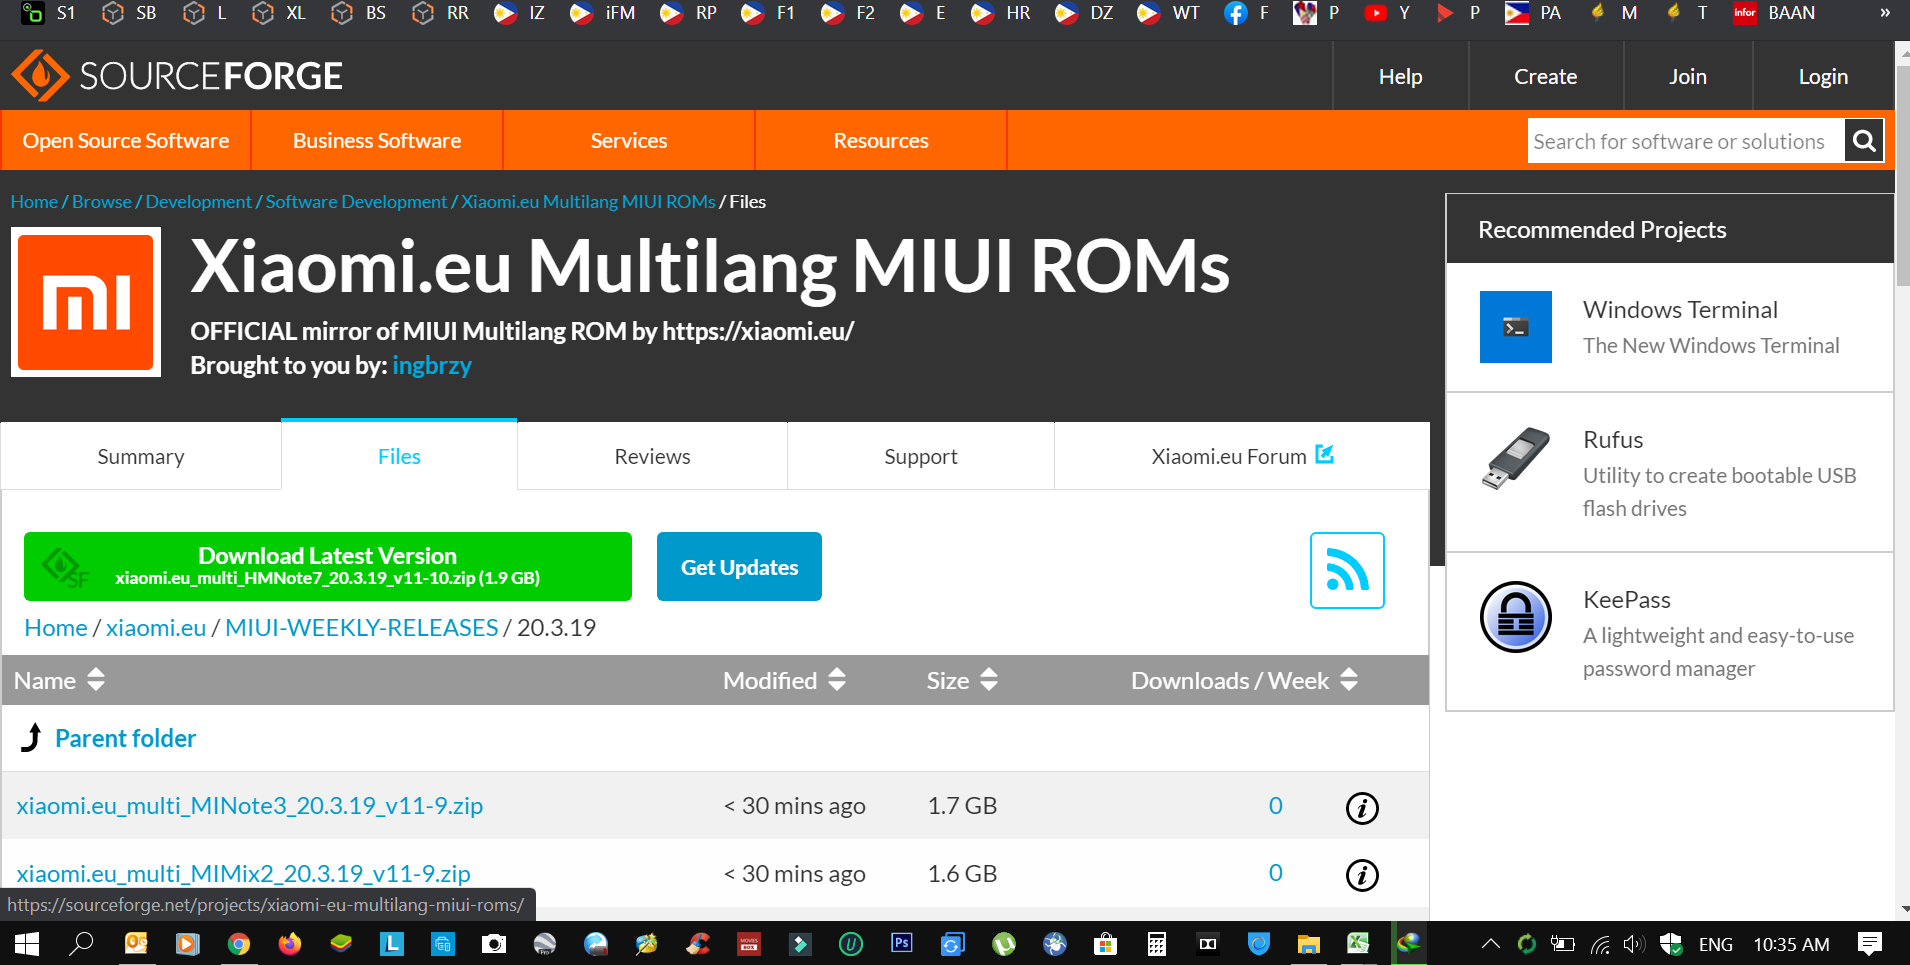Sort files by Modified date
This screenshot has width=1910, height=965.
(784, 680)
